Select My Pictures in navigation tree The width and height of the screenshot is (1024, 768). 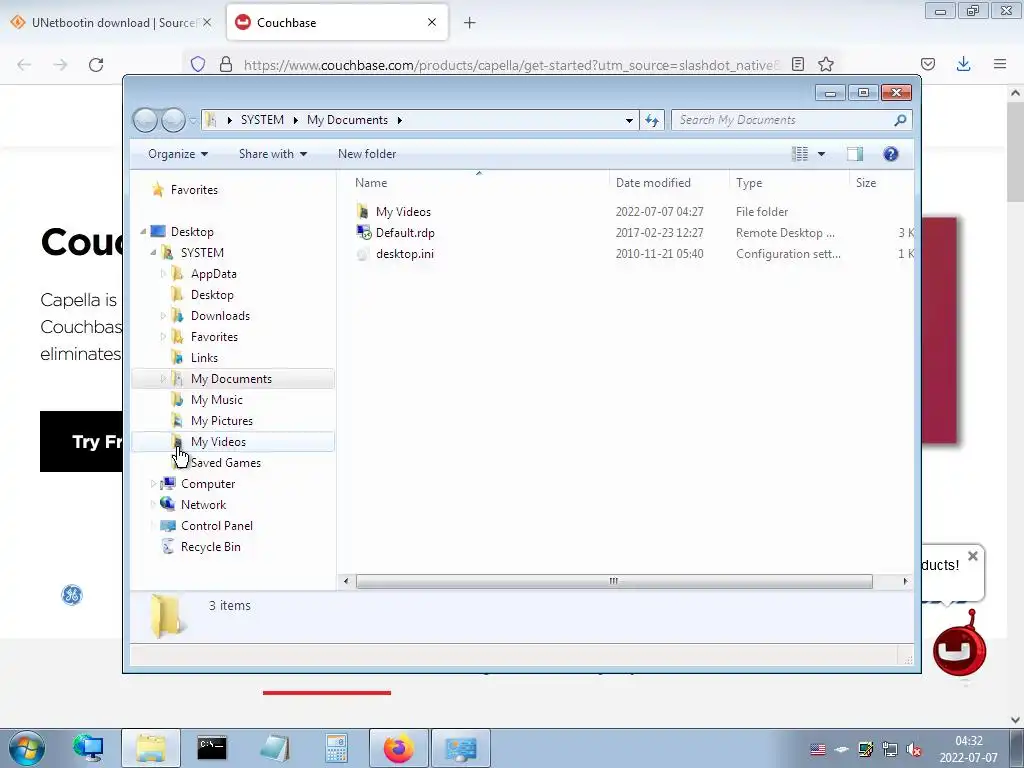tap(221, 421)
